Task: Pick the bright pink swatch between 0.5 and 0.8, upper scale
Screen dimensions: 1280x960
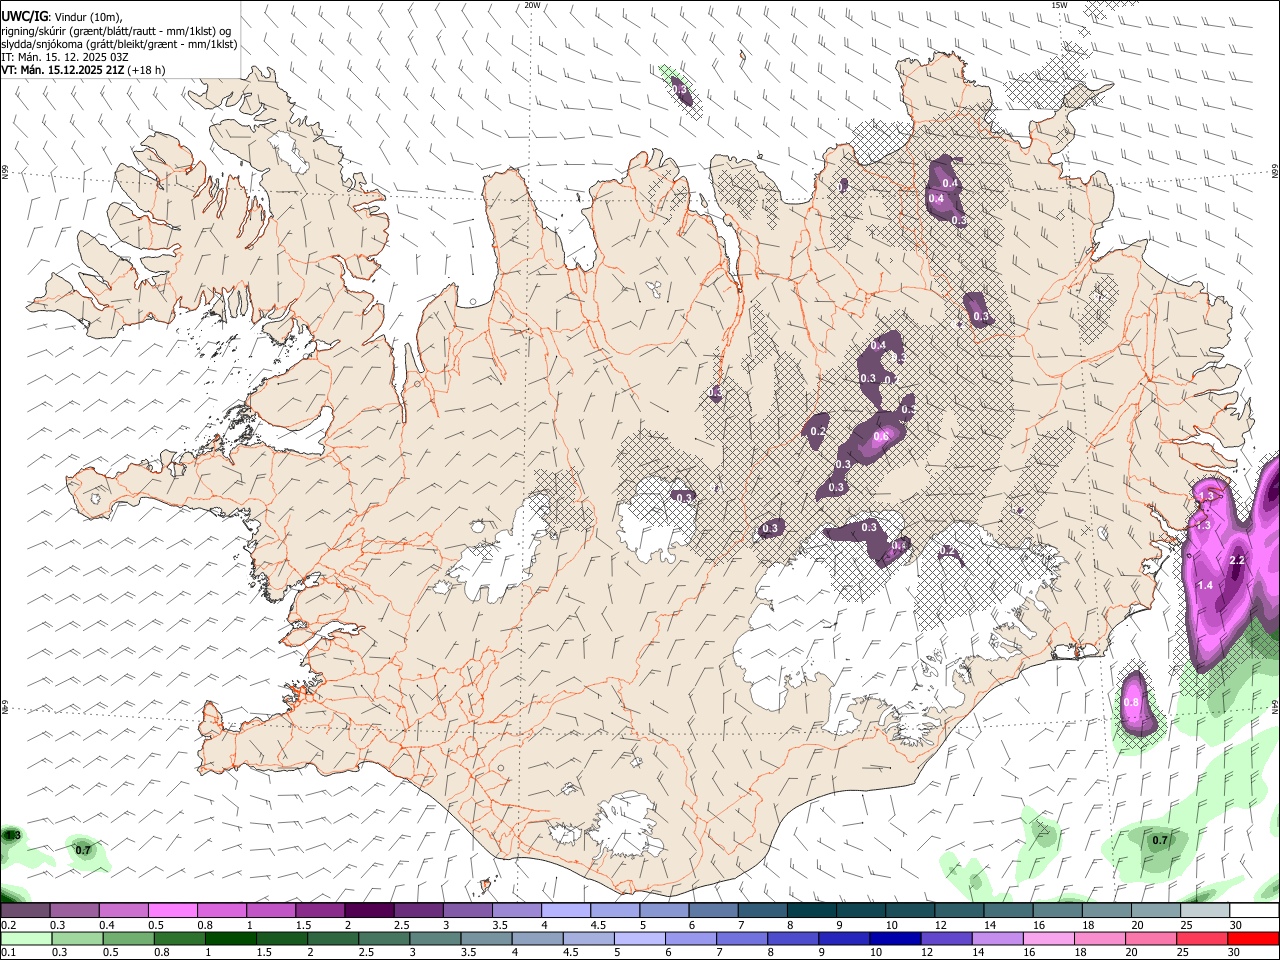Action: click(172, 911)
